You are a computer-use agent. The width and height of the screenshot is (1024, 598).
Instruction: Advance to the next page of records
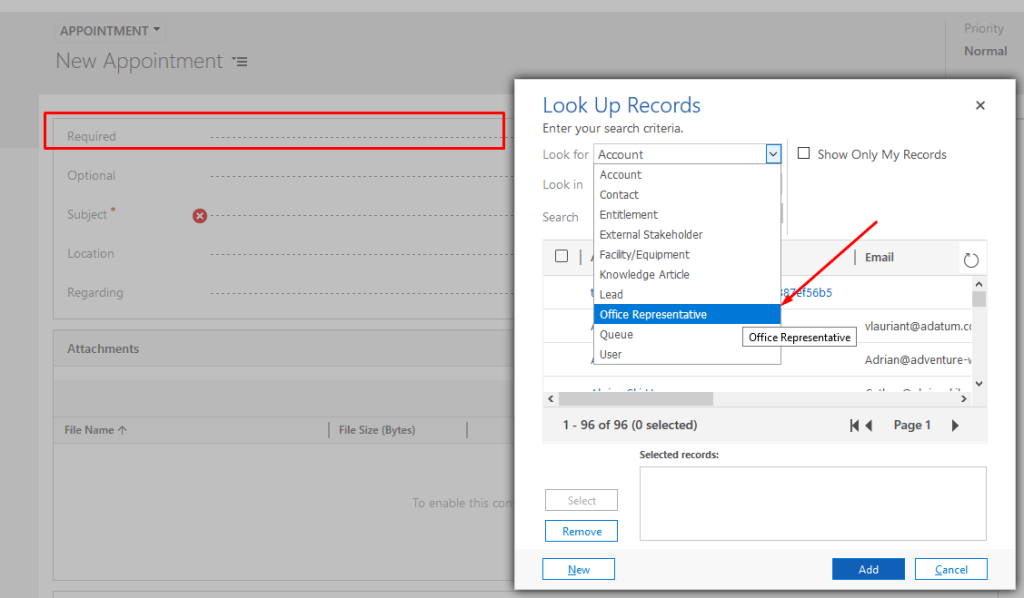click(955, 424)
